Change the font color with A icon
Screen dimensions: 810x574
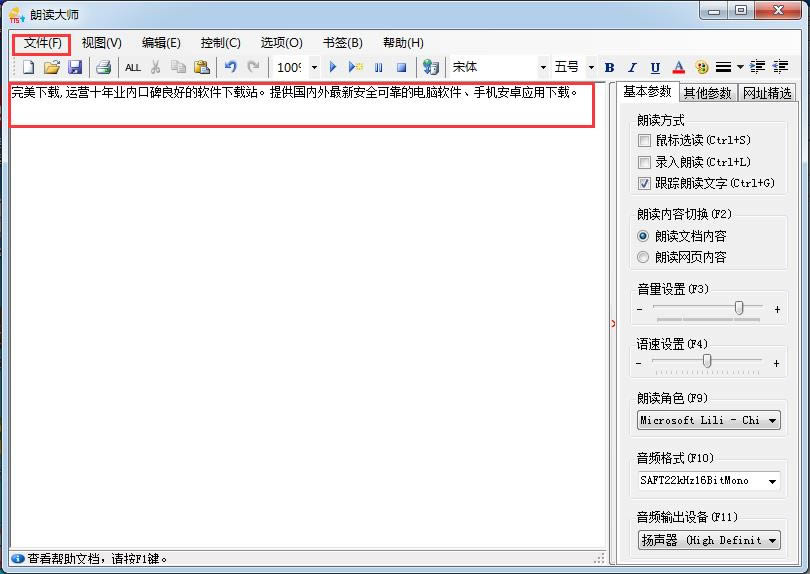[x=678, y=67]
